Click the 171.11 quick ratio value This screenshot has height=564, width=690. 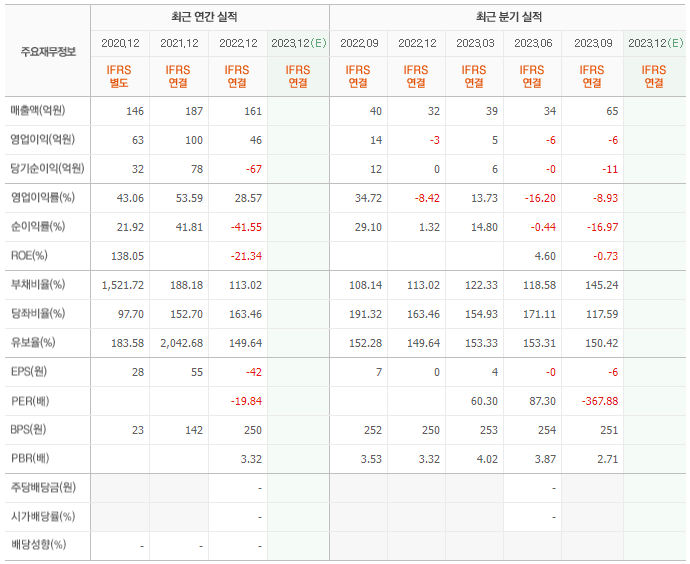click(540, 314)
